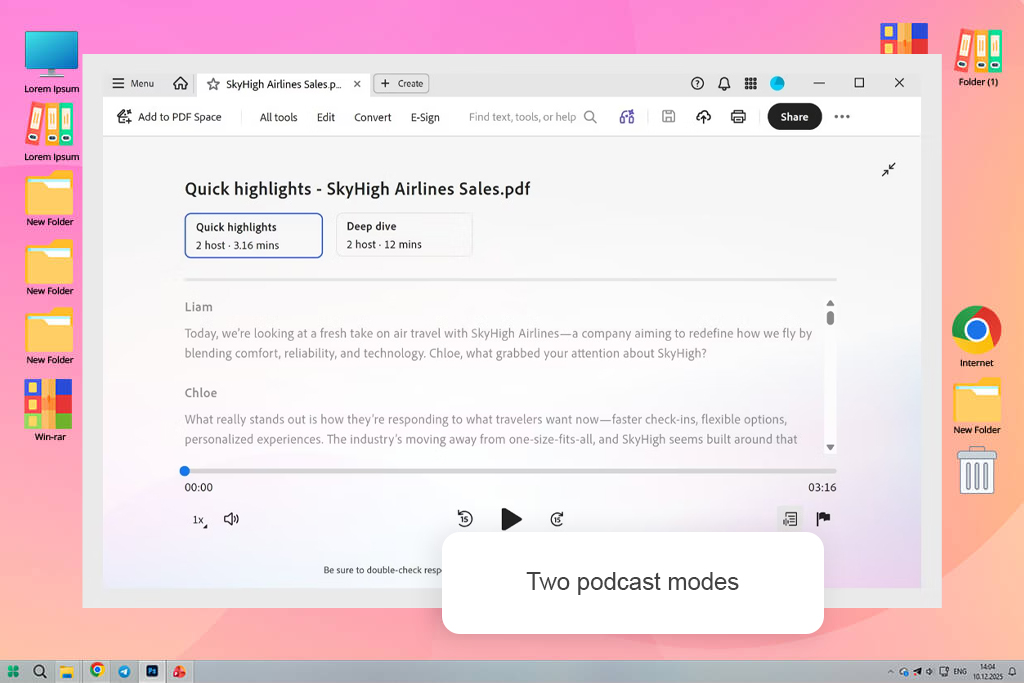1024x683 pixels.
Task: Open the All tools menu
Action: 278,118
